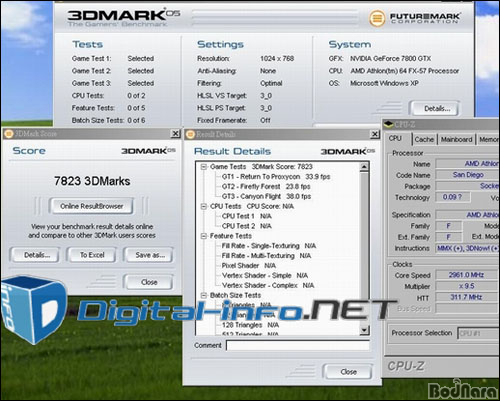
Task: Open the Details button in System panel
Action: click(x=436, y=108)
